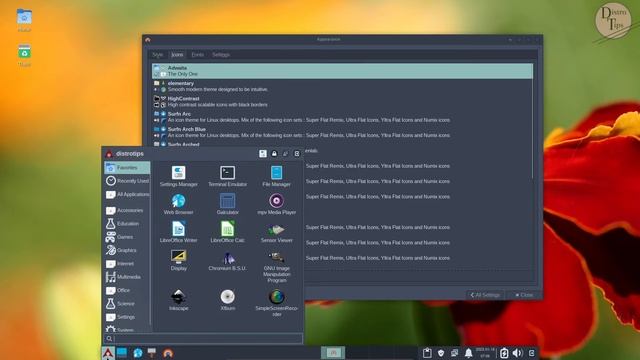
Task: Show All Applications category
Action: pyautogui.click(x=127, y=194)
